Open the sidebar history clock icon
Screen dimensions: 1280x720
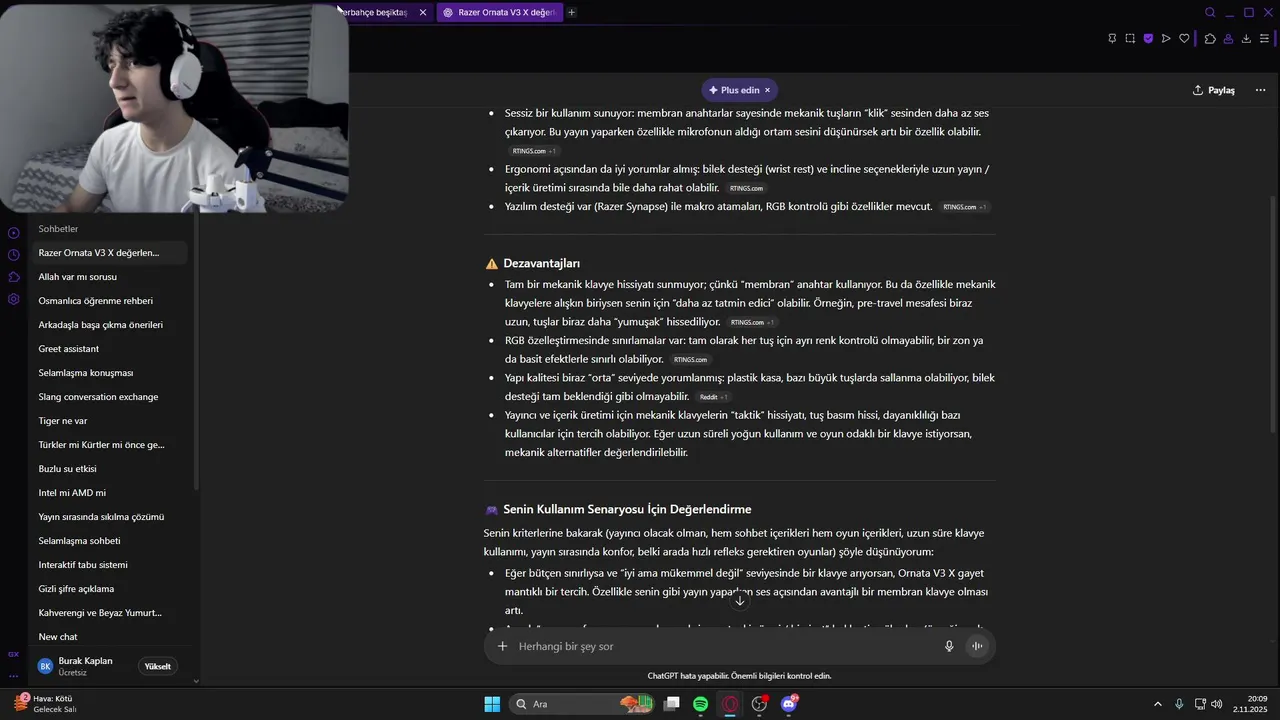[14, 255]
